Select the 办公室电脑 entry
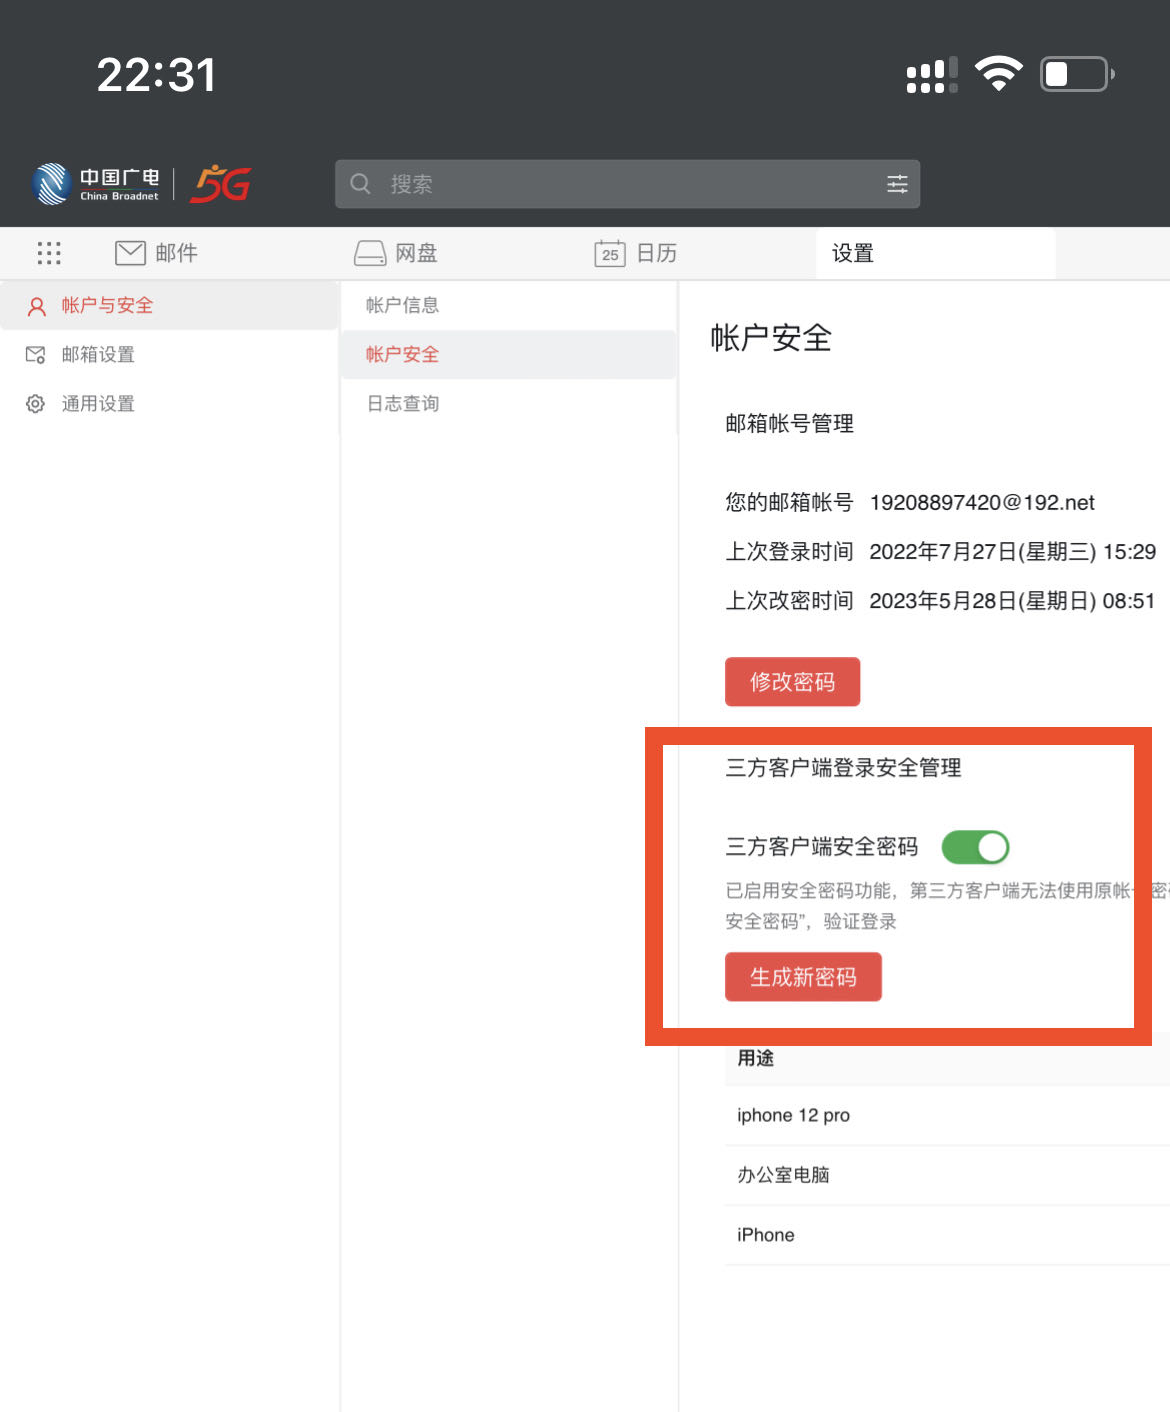1170x1412 pixels. [781, 1175]
